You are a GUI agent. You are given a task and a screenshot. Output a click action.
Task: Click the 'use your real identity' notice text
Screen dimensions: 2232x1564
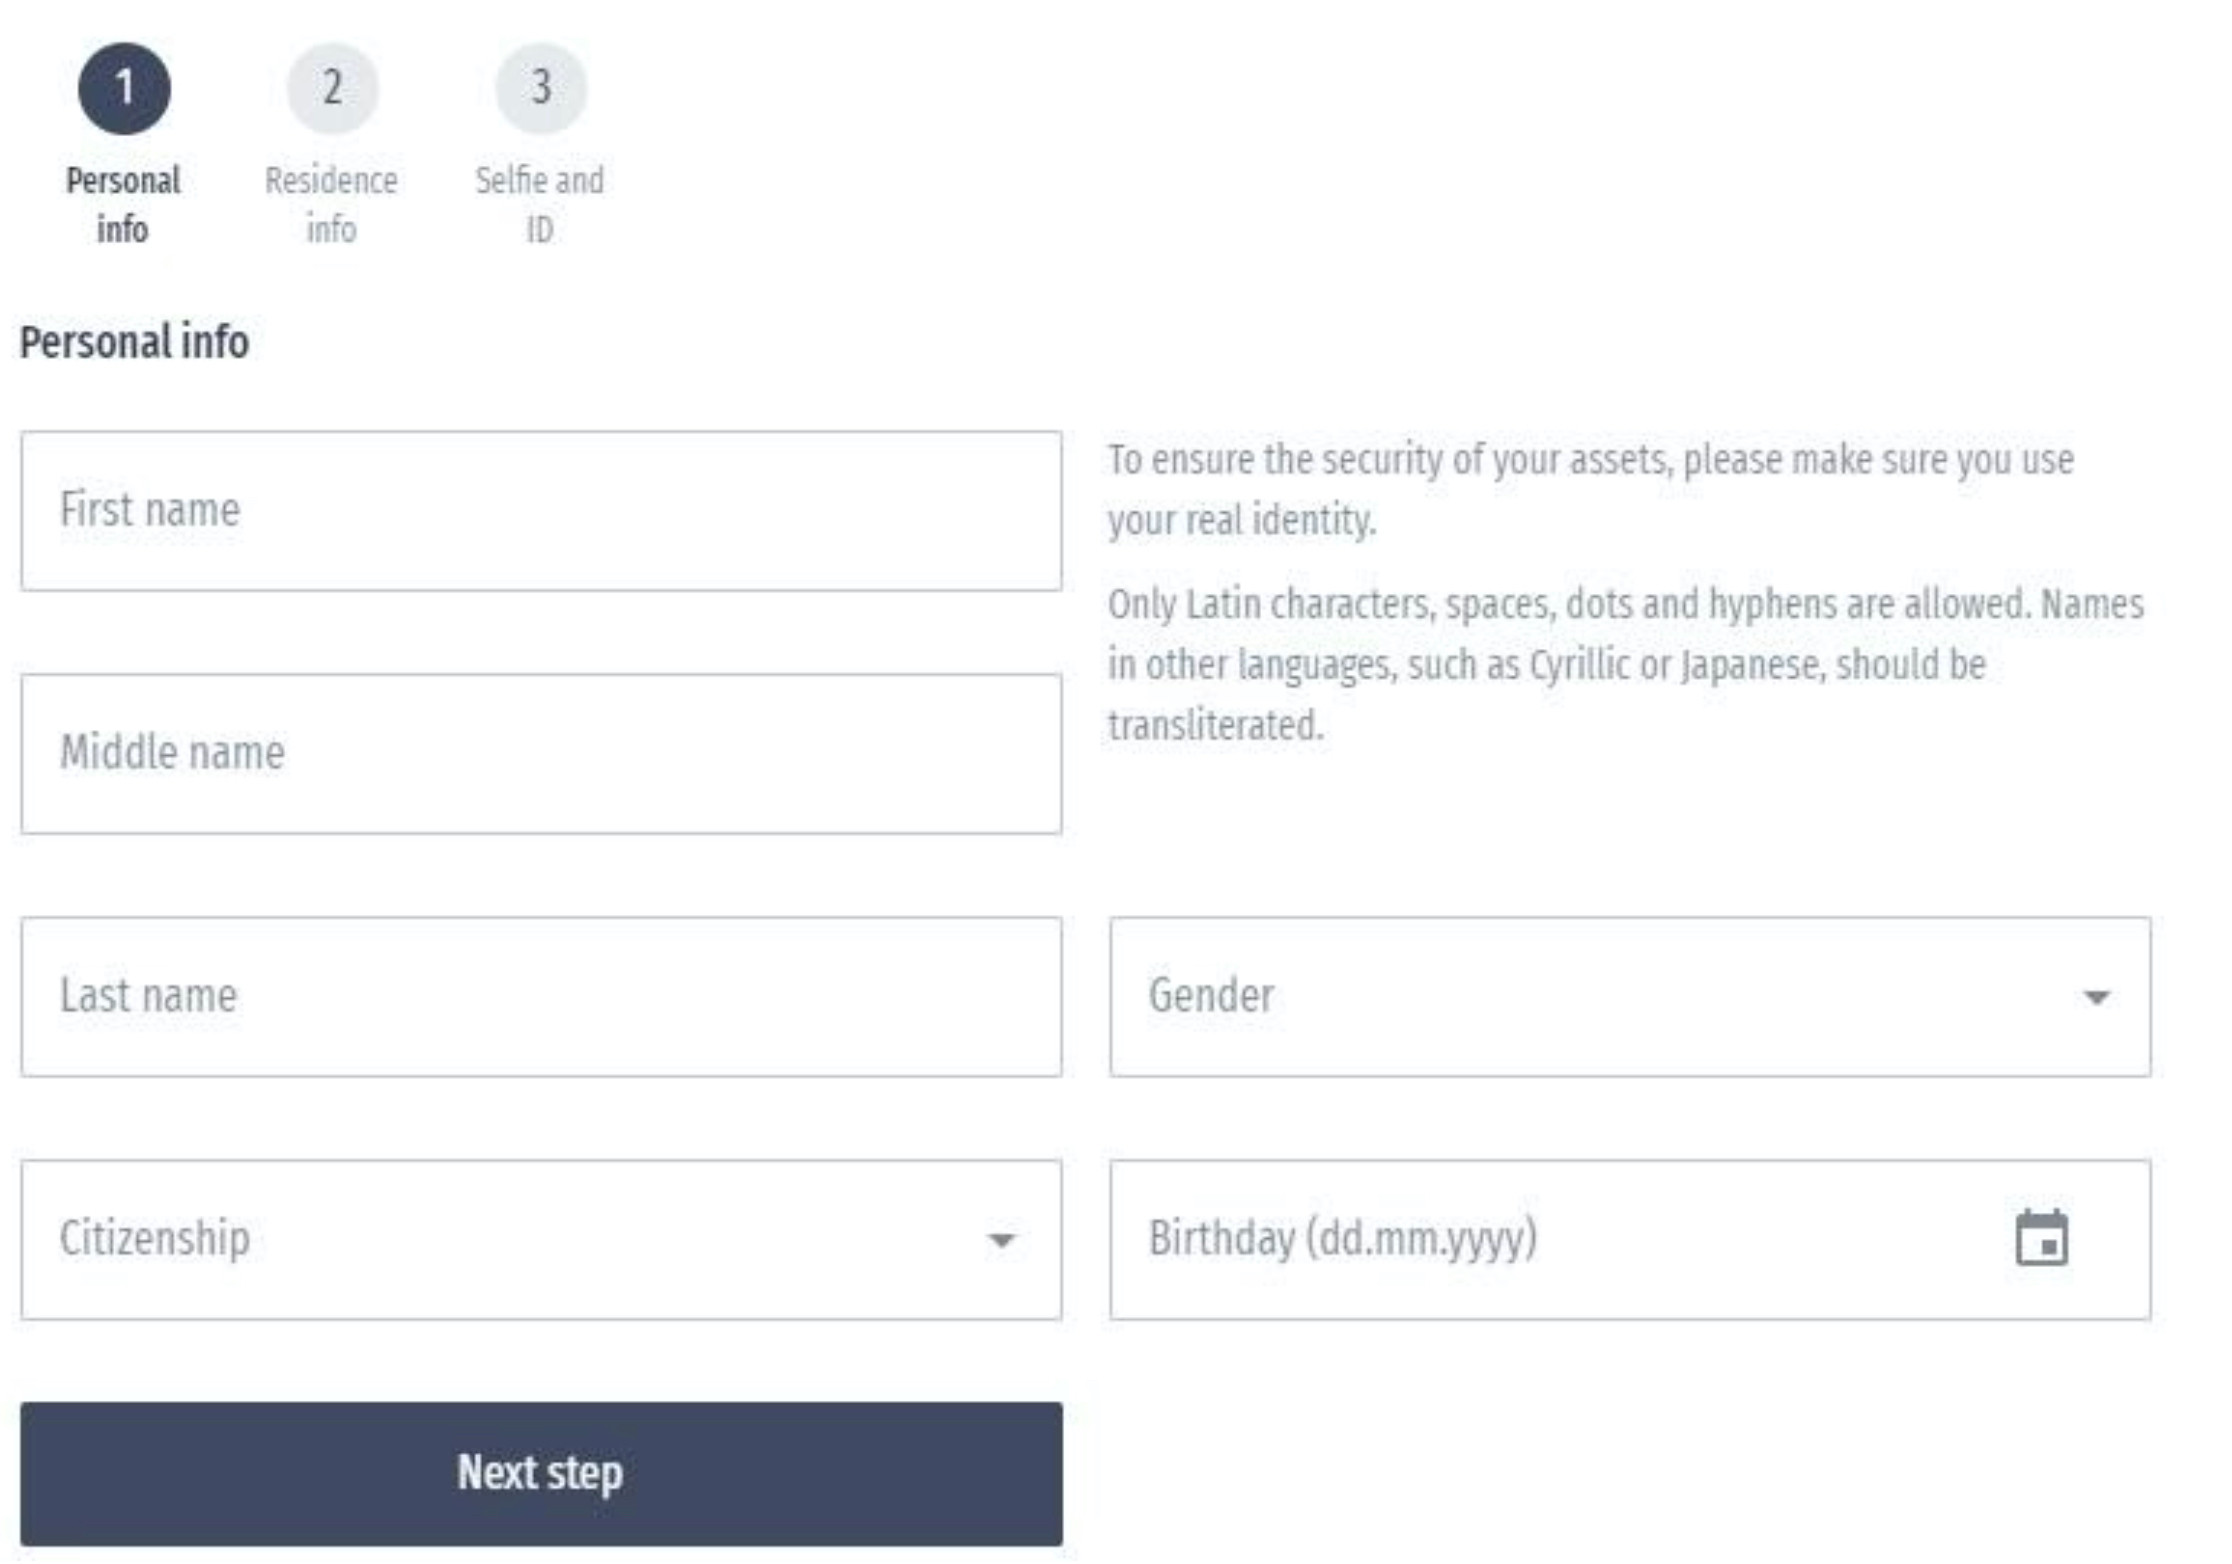pyautogui.click(x=1590, y=489)
